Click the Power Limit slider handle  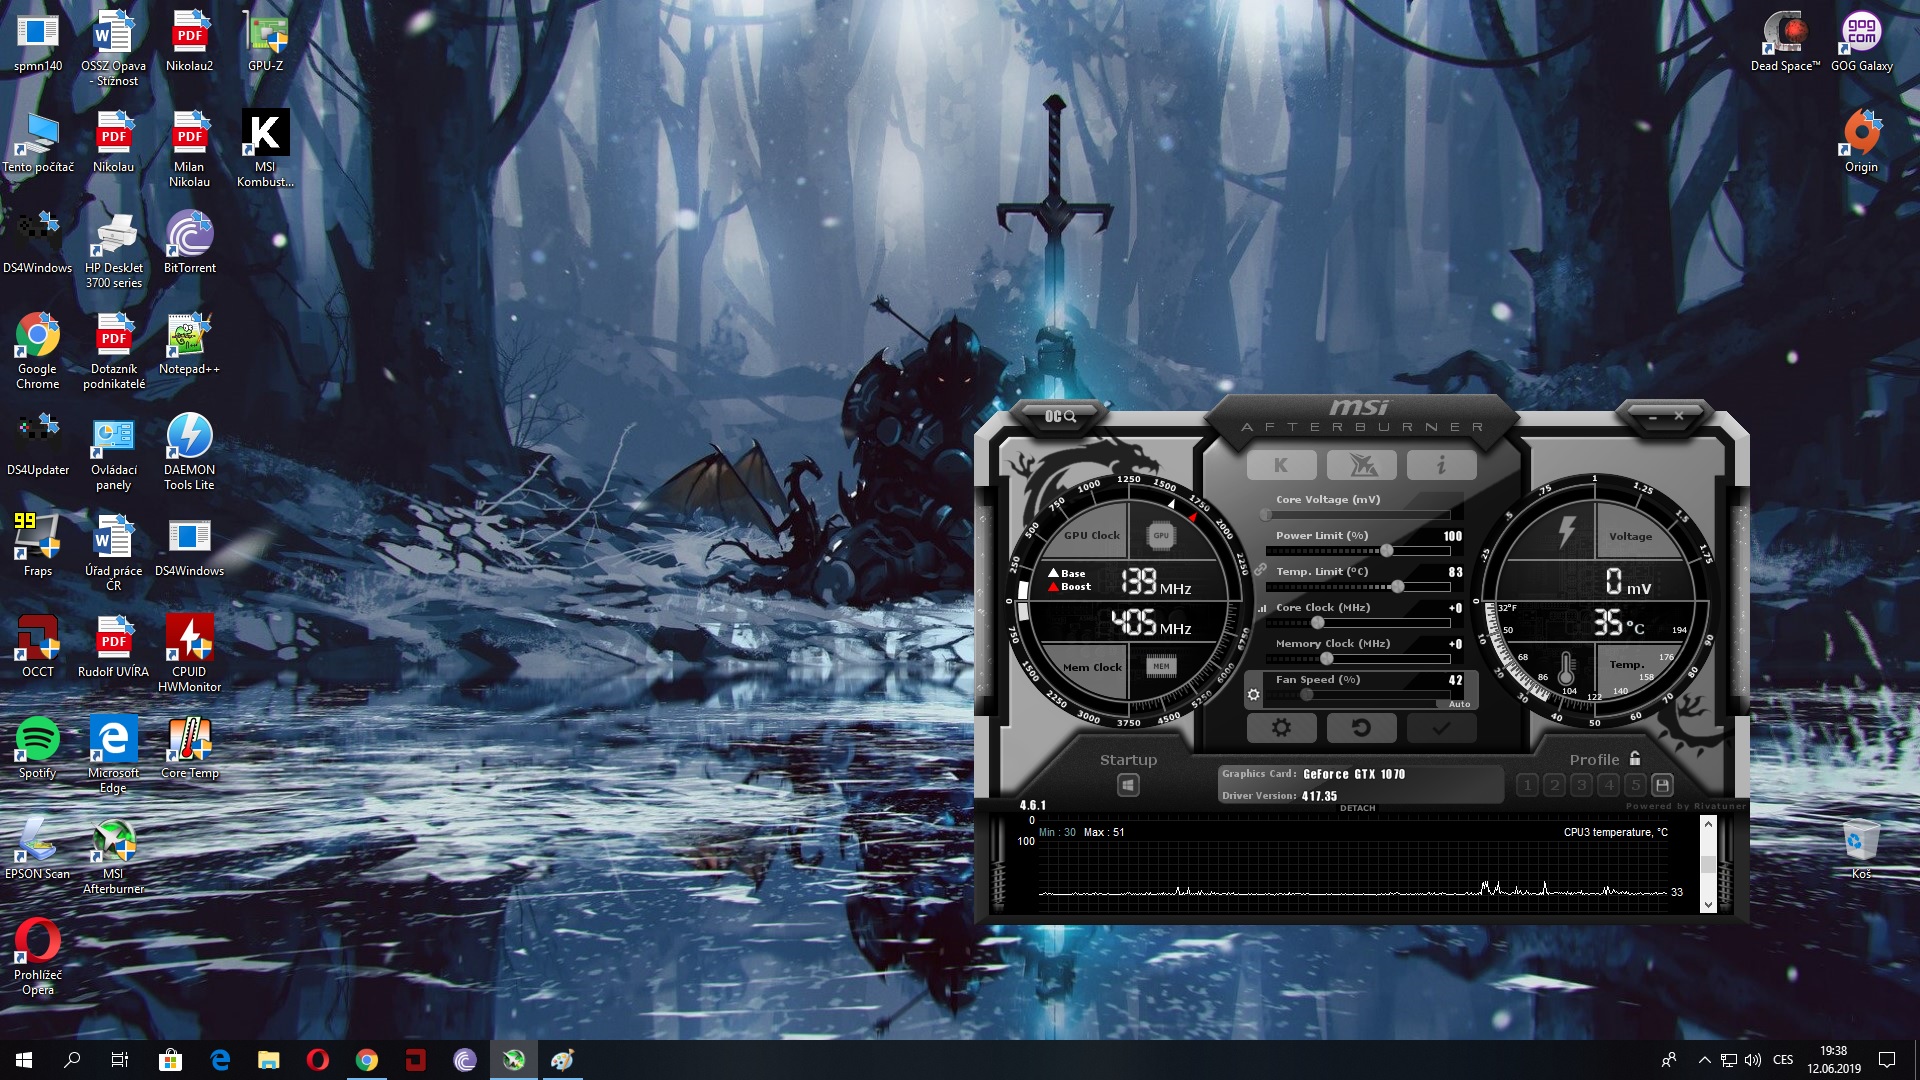[x=1387, y=551]
